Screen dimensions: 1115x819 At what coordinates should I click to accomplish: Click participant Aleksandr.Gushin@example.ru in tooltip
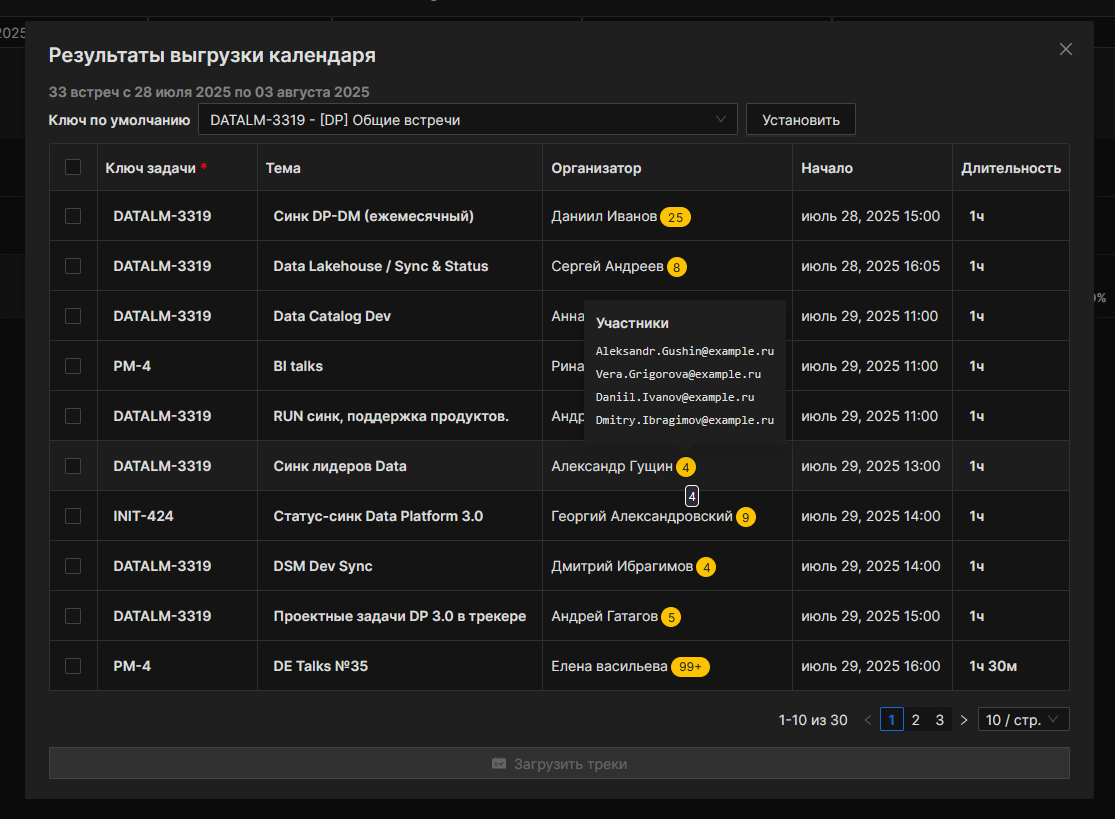click(685, 351)
